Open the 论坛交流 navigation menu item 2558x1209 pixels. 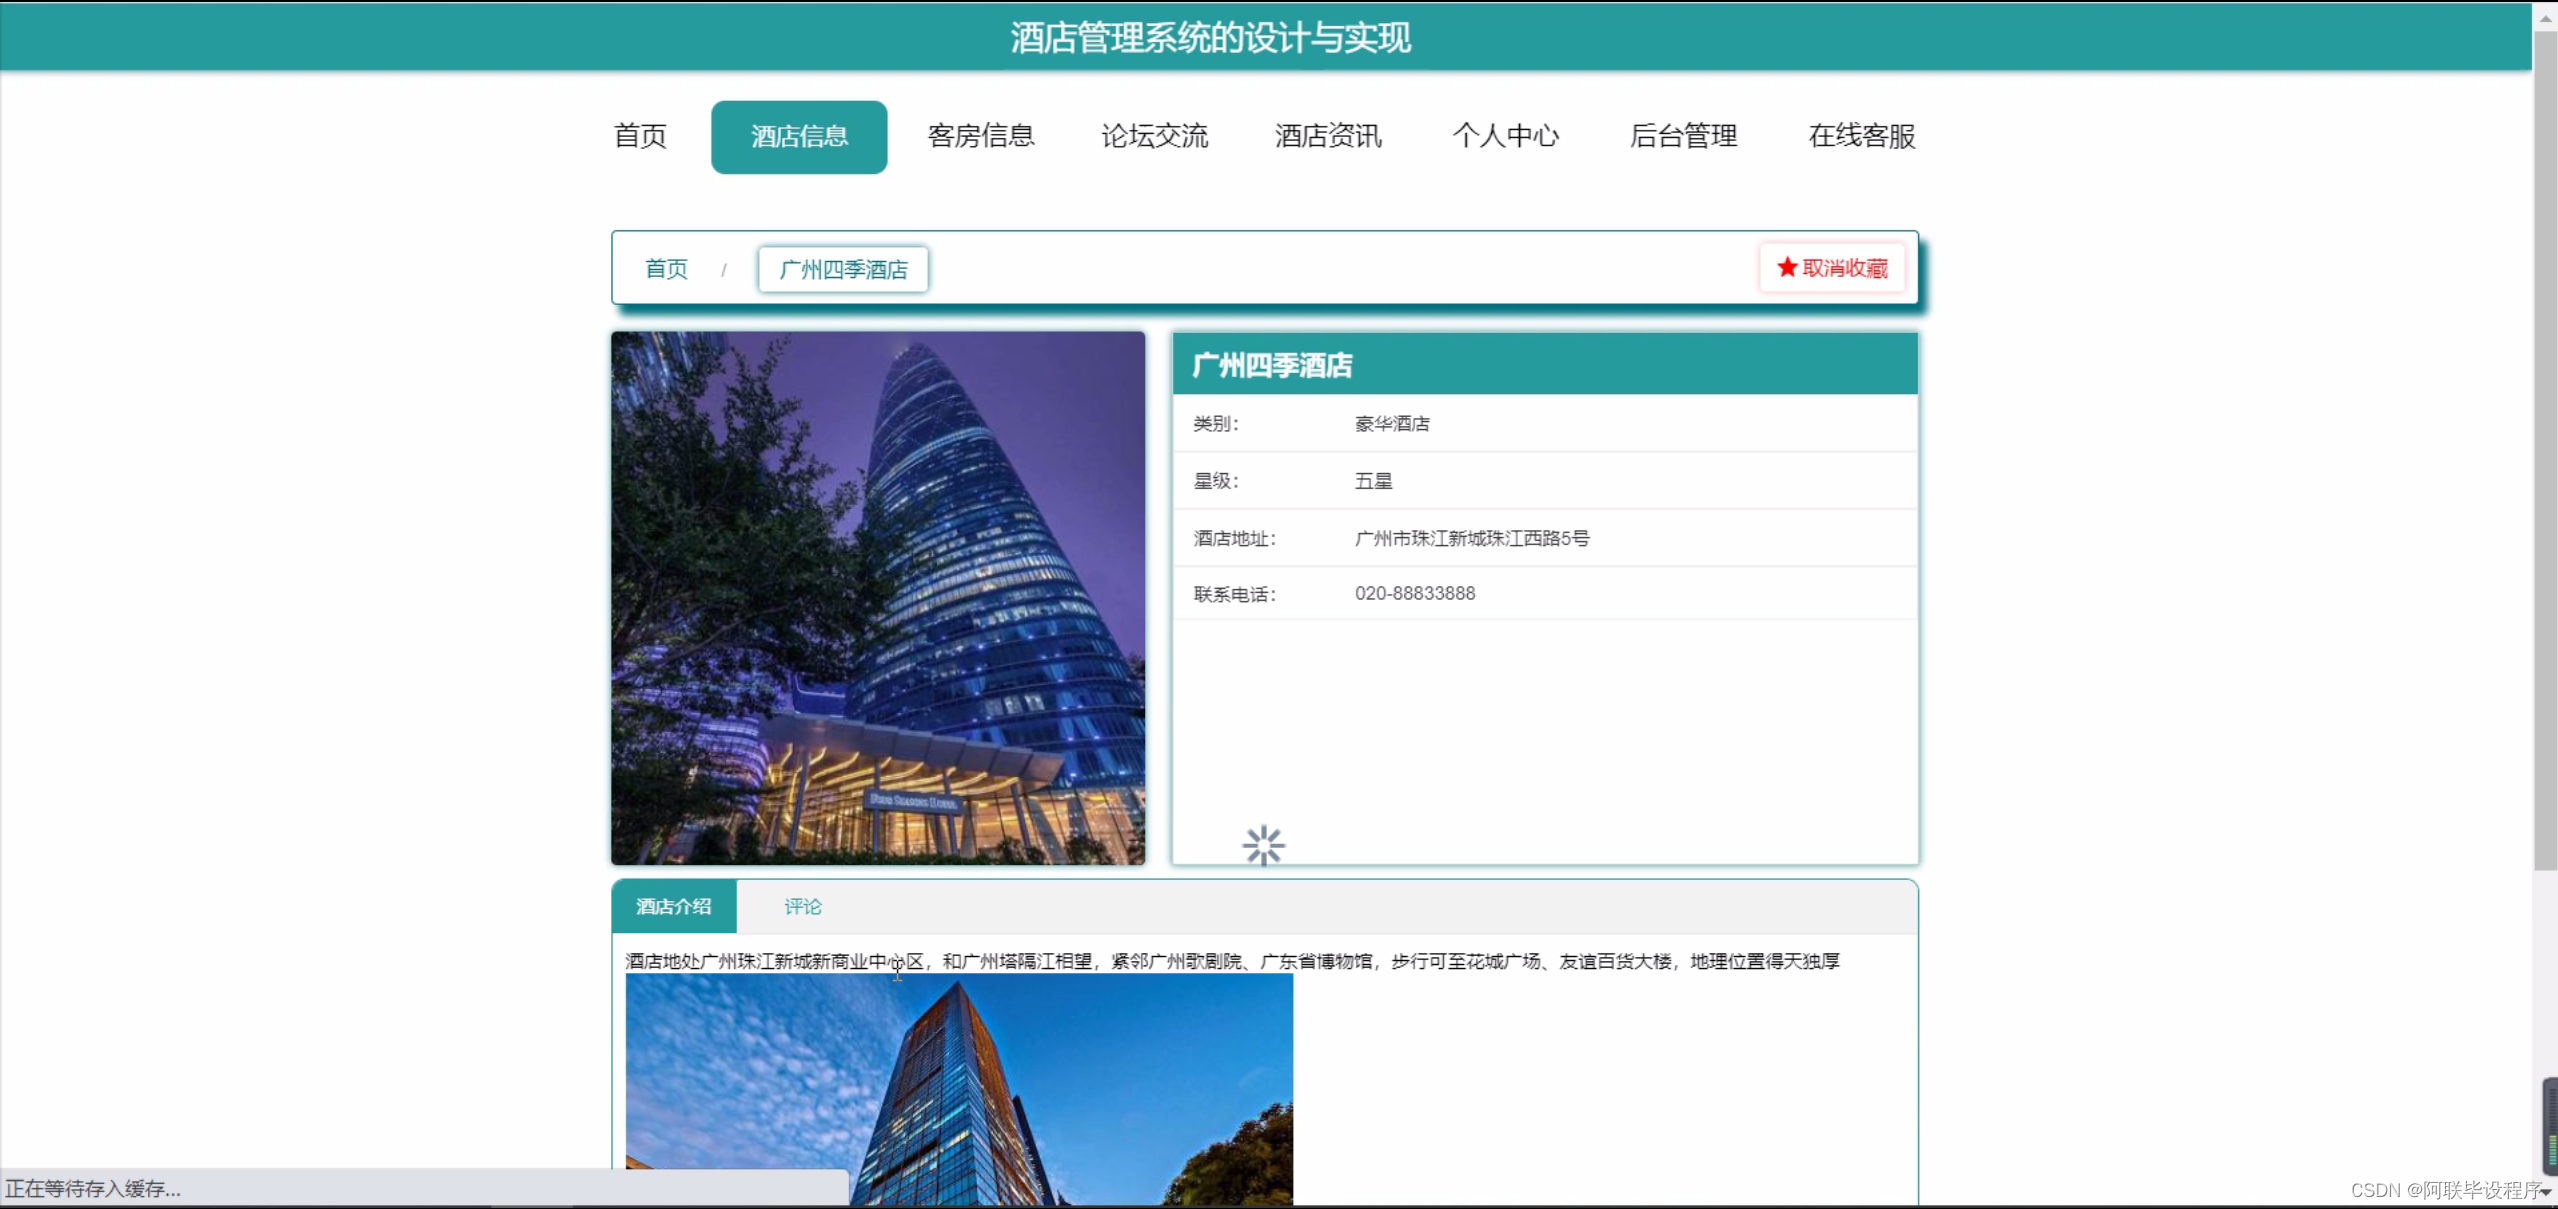1154,136
